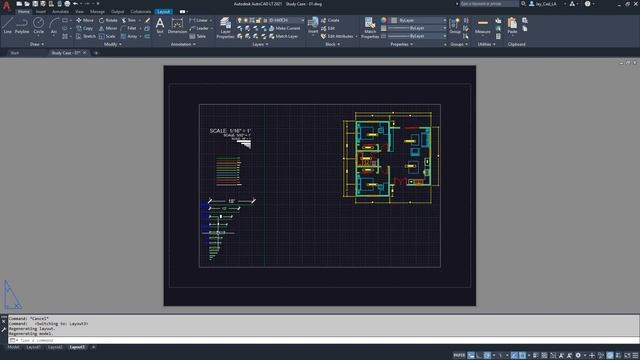Click the Insert block icon
Screen dimensions: 640x360
313,25
